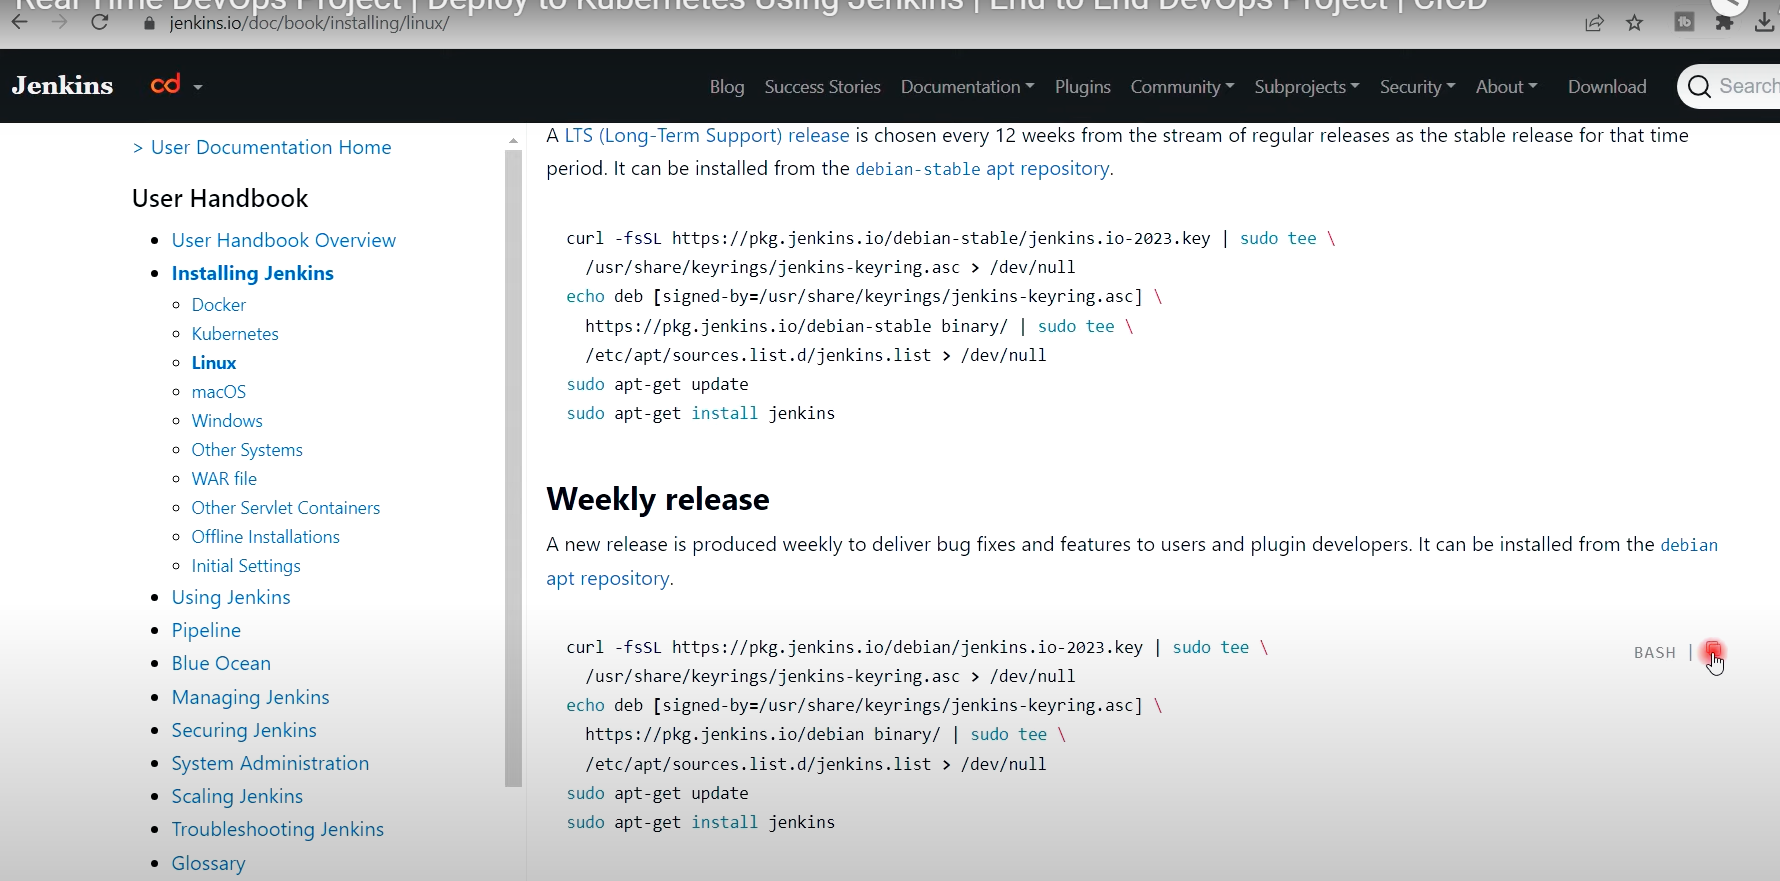1780x881 pixels.
Task: Open the Kubernetes install page
Action: coord(235,334)
